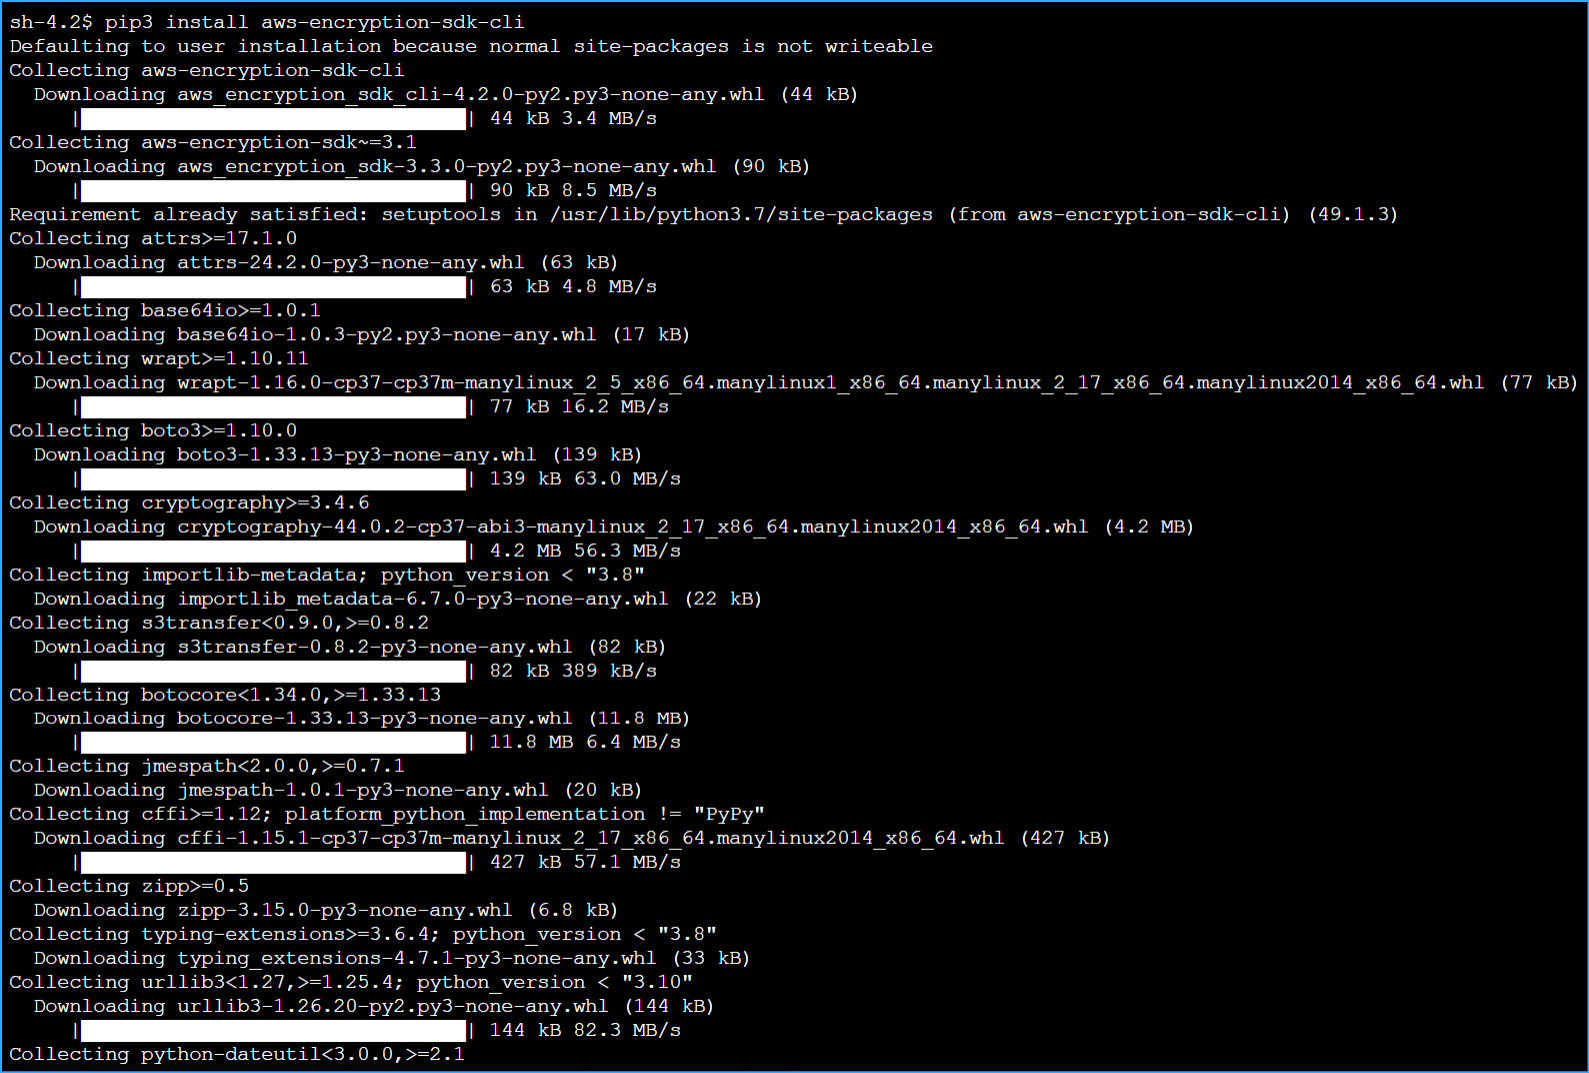Click the 'Collecting cffi>=1.12' line
Screen dimensions: 1589x1073
[387, 814]
